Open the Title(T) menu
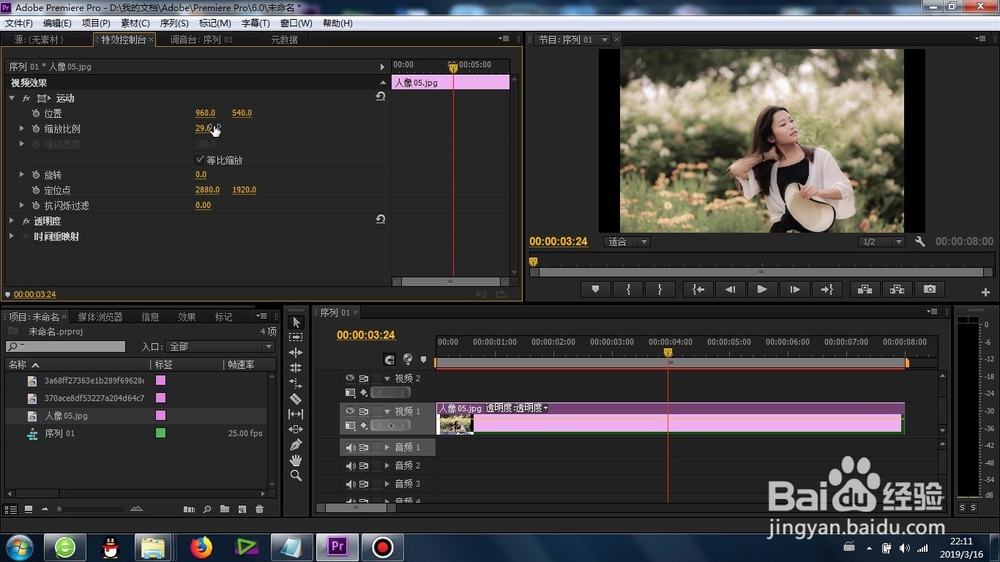1000x562 pixels. point(255,23)
